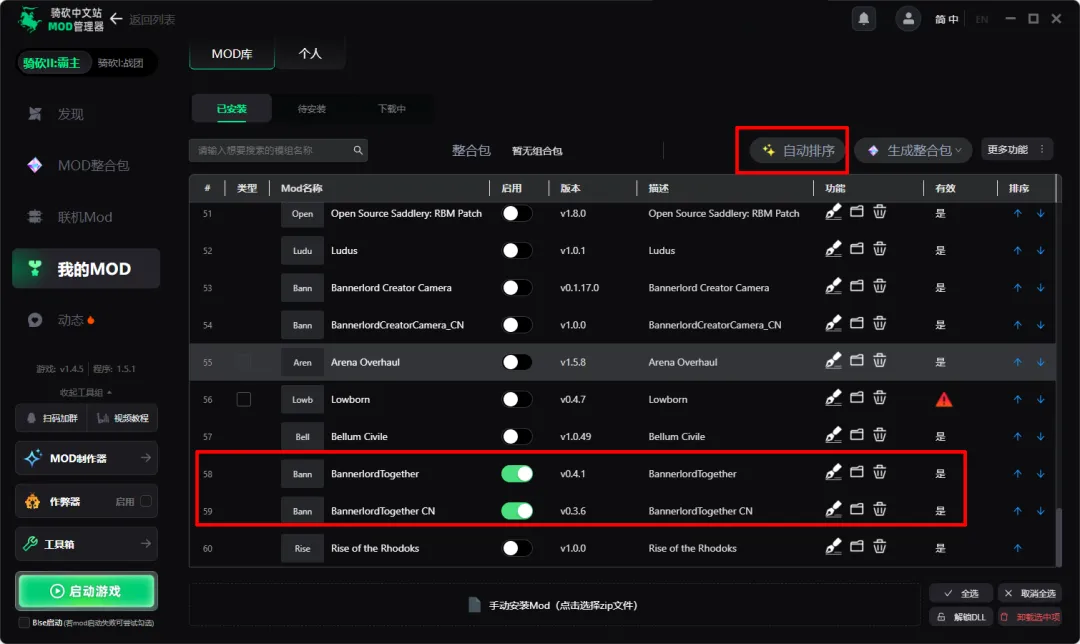Move BannerlordTogether up with the arrow icon
This screenshot has width=1080, height=644.
1017,474
